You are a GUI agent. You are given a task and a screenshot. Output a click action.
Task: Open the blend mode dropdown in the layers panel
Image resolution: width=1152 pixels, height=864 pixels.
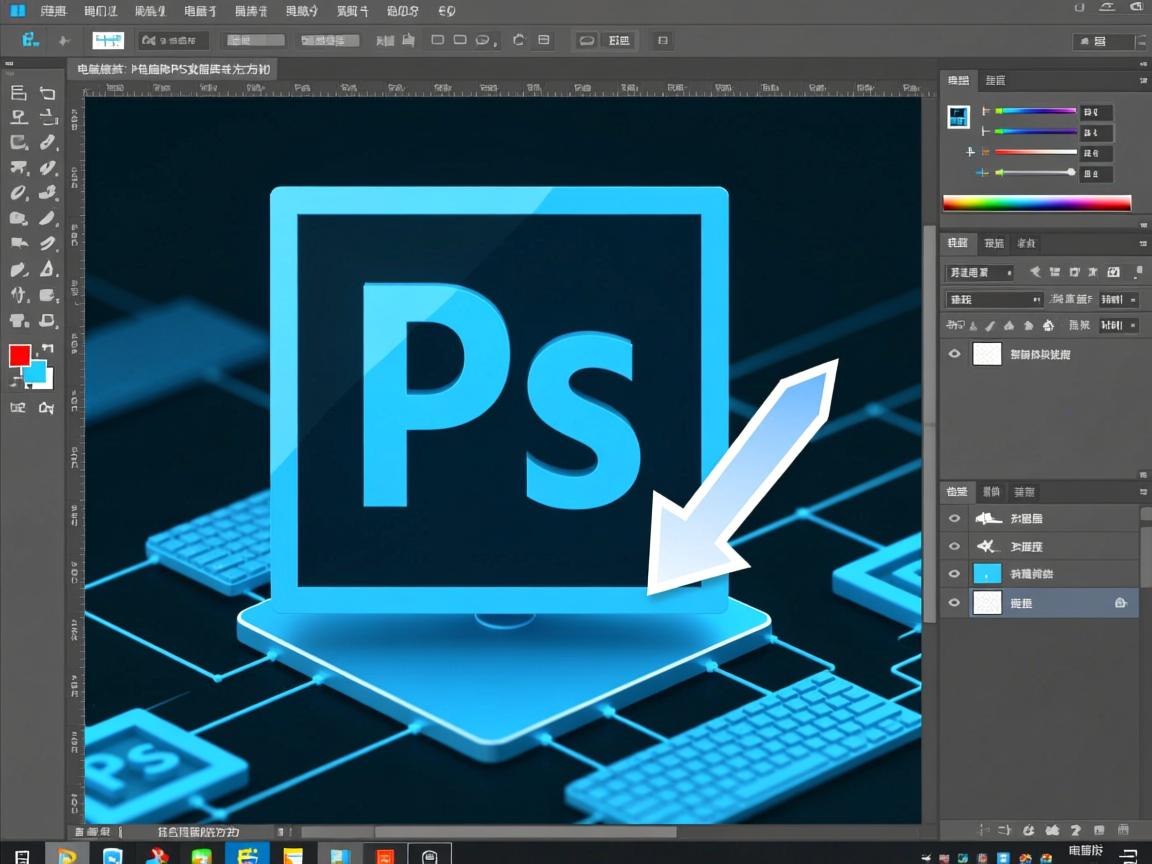pyautogui.click(x=994, y=299)
